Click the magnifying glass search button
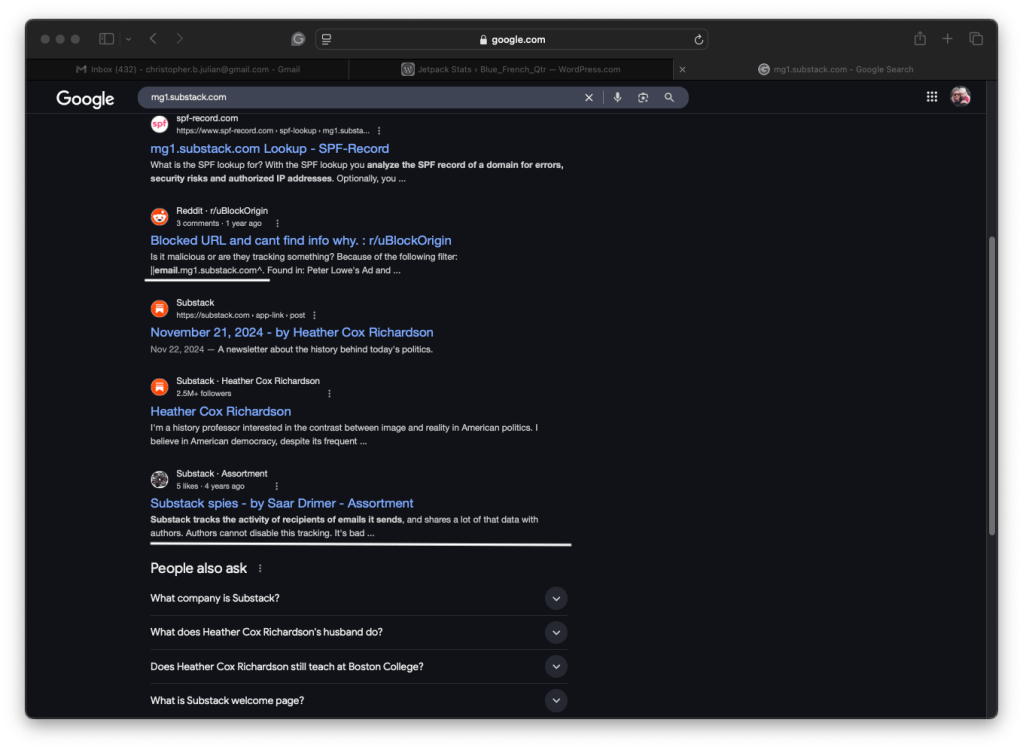 point(669,97)
